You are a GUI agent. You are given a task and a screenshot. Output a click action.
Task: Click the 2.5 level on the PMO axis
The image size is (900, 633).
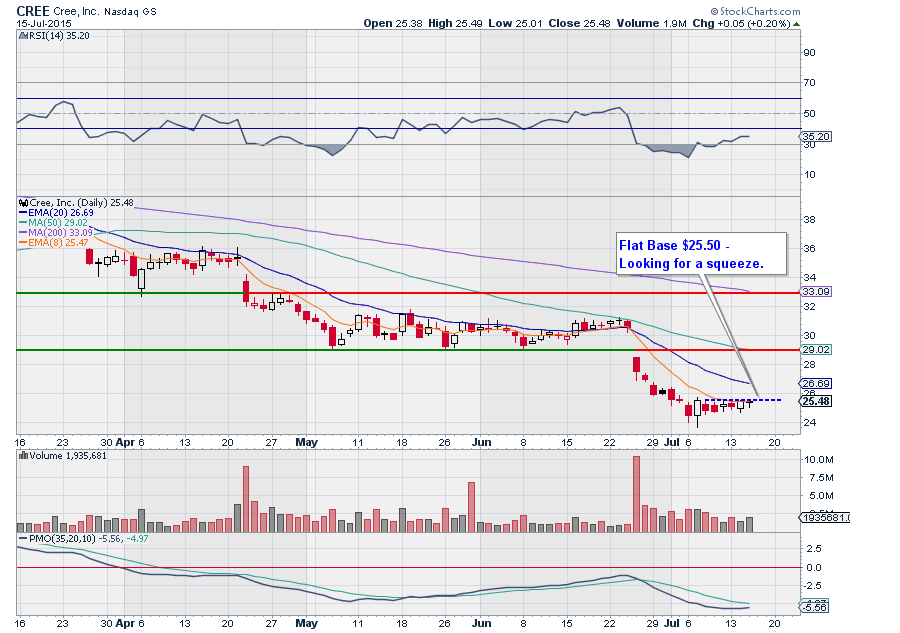pos(814,549)
